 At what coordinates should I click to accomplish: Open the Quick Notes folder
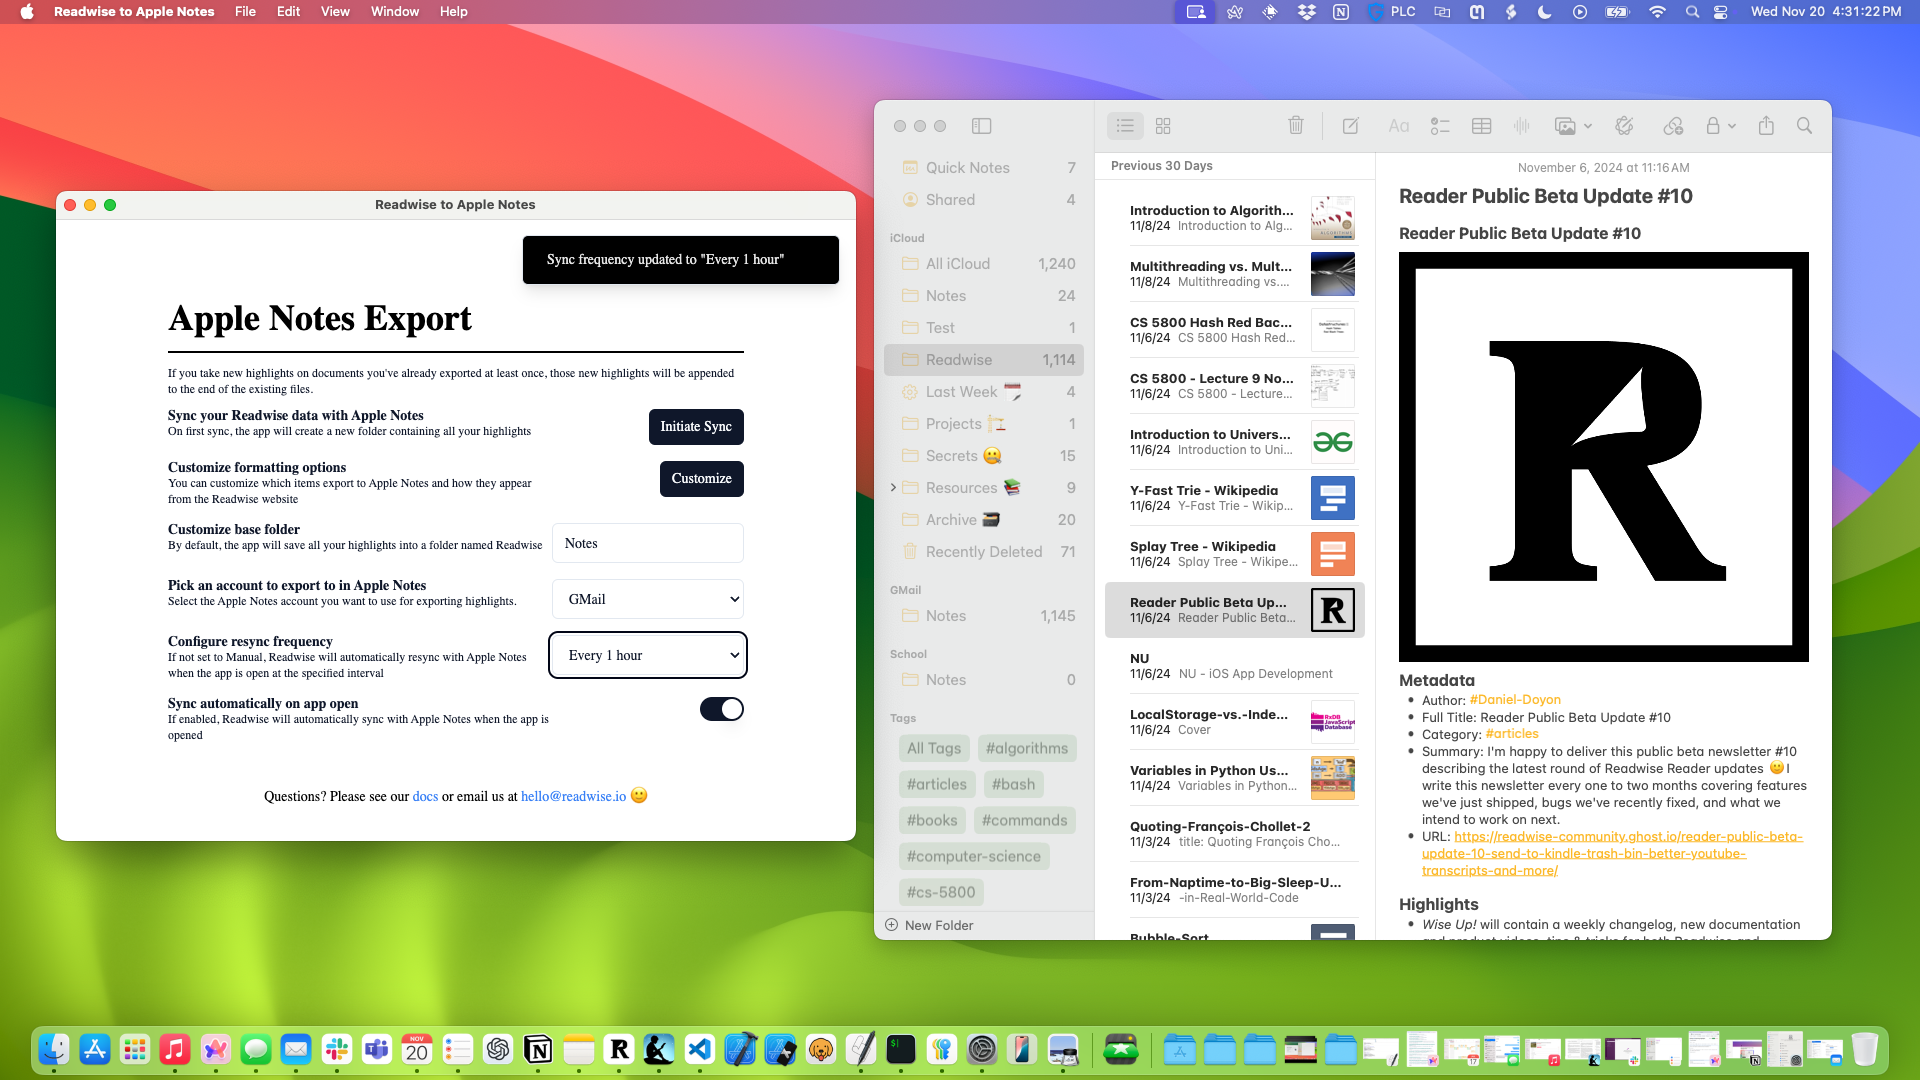click(984, 168)
